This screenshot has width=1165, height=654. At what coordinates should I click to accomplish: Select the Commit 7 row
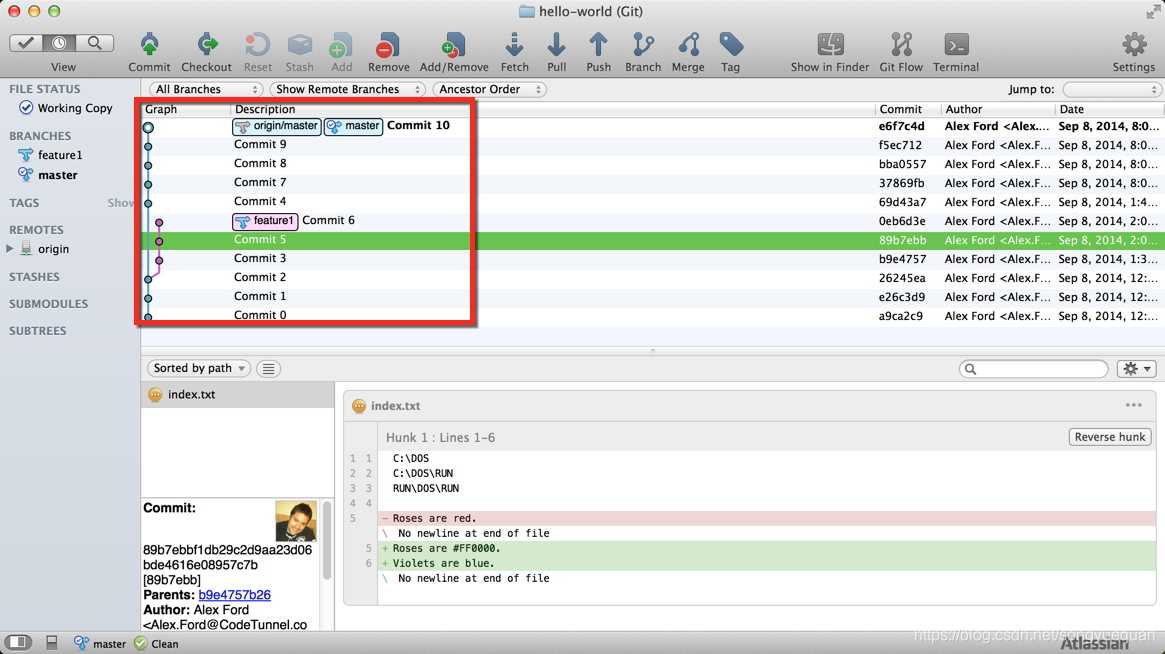coord(652,183)
